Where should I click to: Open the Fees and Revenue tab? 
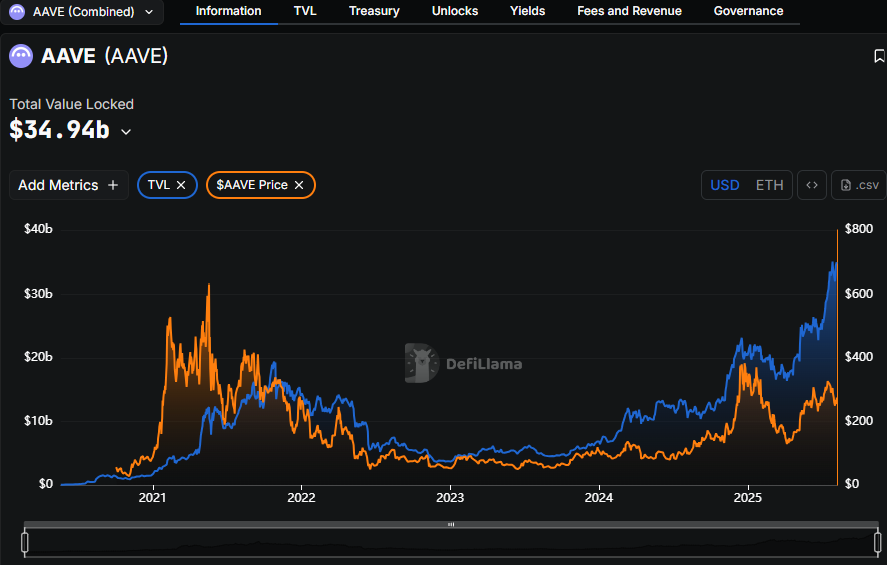point(629,11)
